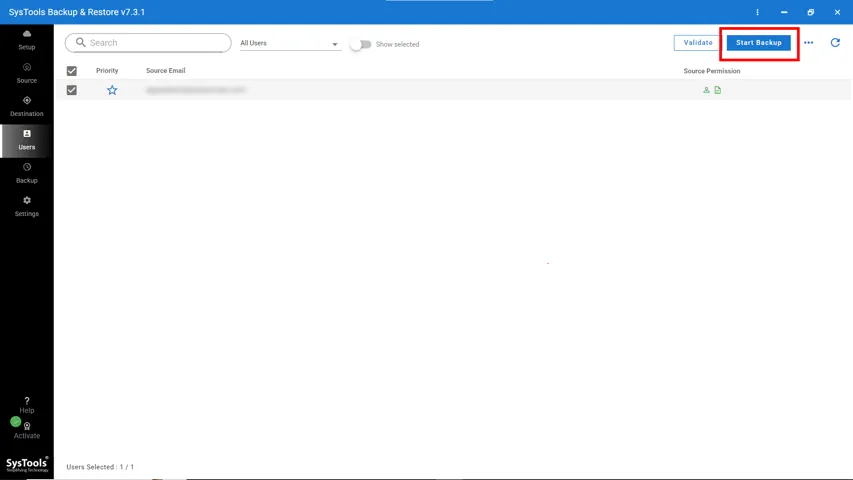Uncheck the user row checkbox
This screenshot has height=480, width=853.
click(x=72, y=90)
